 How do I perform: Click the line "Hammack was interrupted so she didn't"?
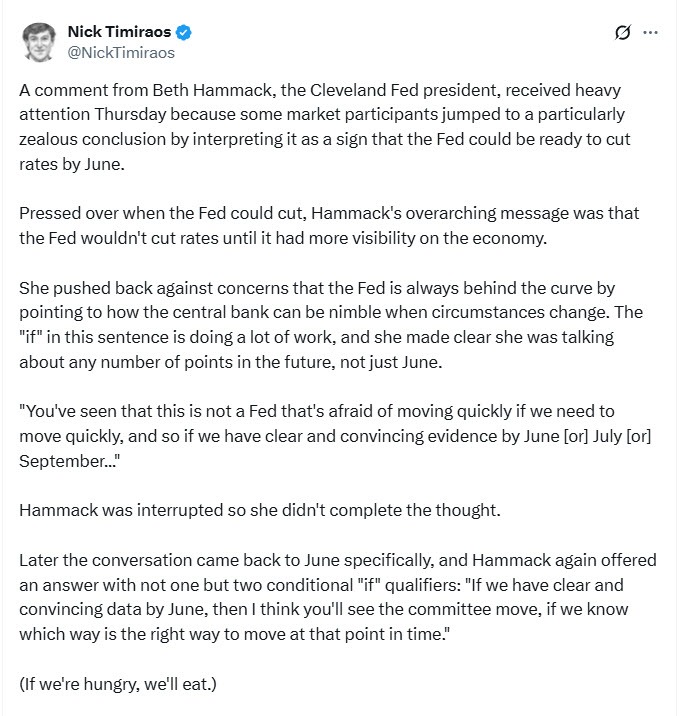[x=260, y=510]
